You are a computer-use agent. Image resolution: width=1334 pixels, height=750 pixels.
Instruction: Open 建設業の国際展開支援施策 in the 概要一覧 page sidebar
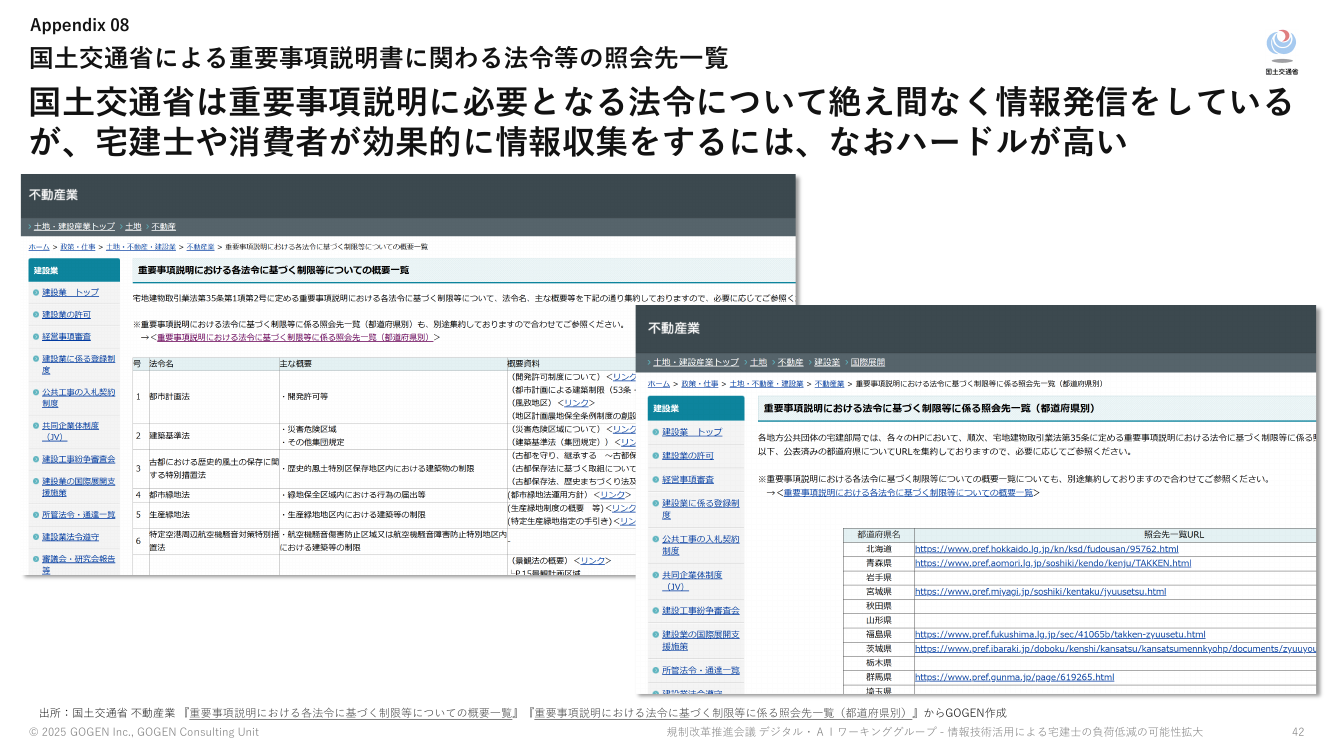(x=79, y=487)
